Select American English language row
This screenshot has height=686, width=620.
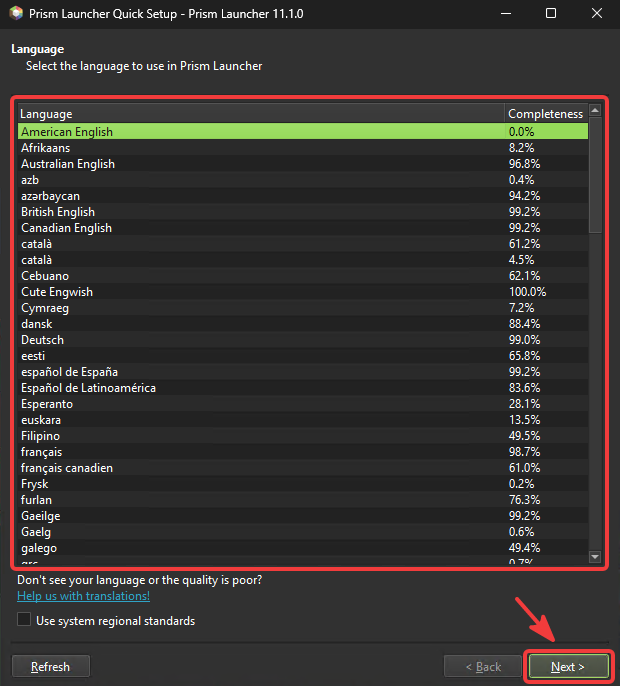click(x=303, y=132)
